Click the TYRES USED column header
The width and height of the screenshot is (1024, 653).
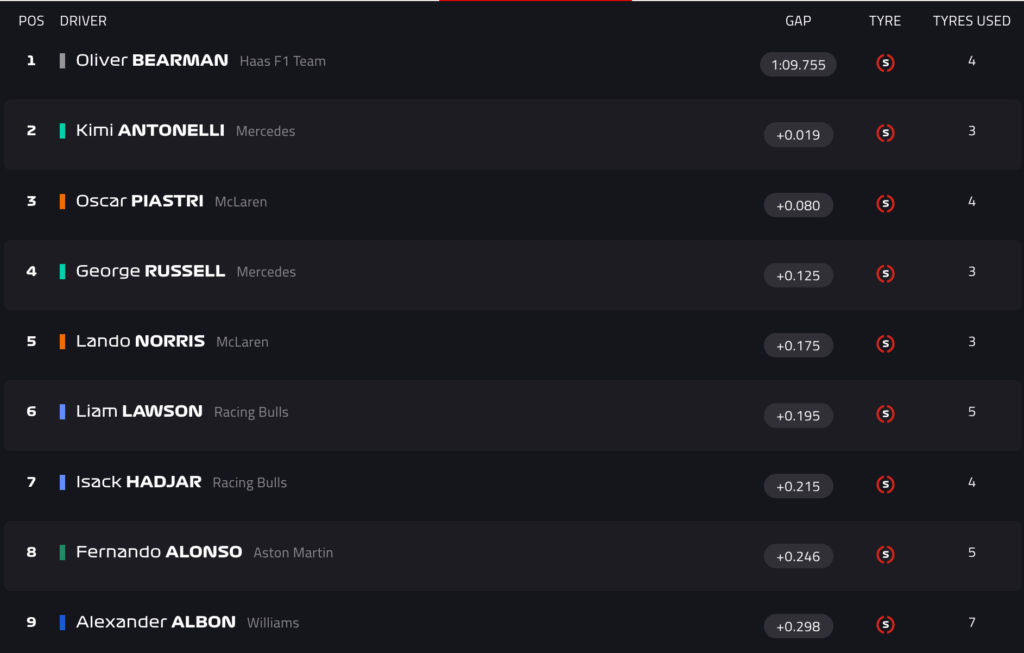[971, 20]
